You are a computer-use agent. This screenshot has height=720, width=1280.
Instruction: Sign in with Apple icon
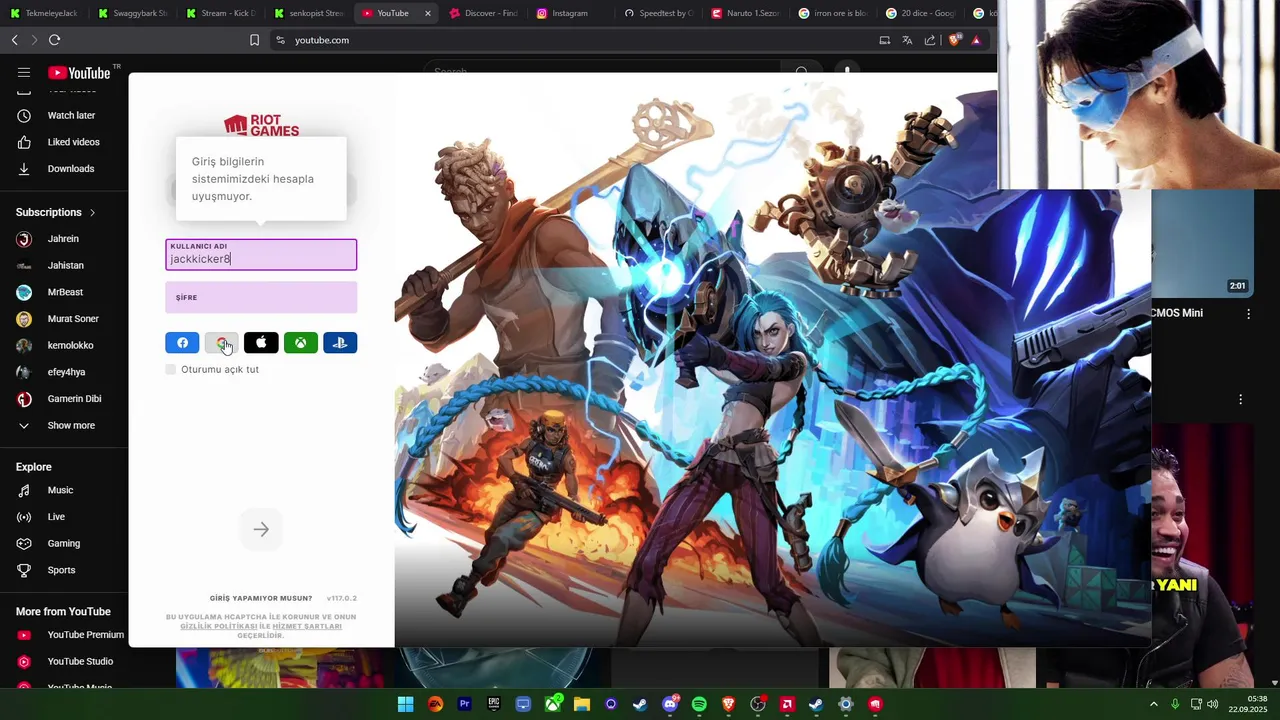(261, 343)
